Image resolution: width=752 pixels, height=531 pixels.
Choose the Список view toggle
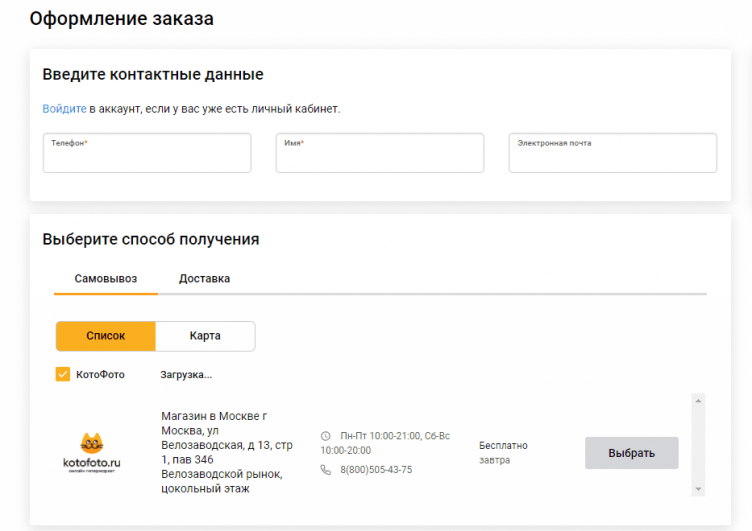105,336
